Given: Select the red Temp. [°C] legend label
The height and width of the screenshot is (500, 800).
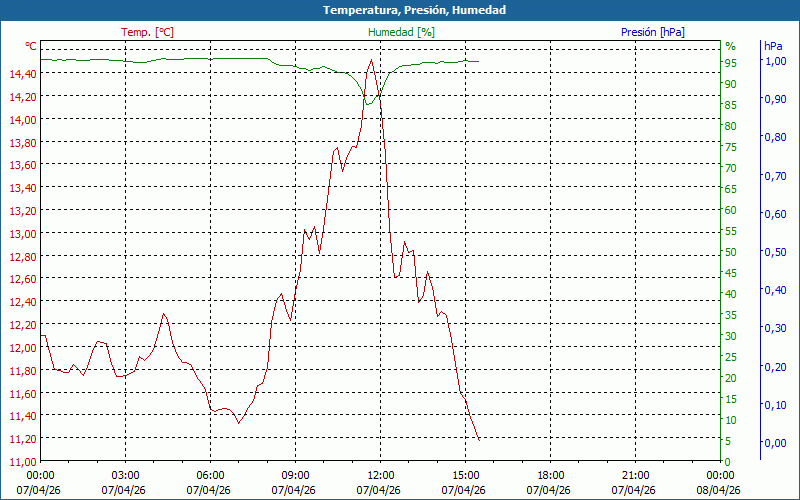Looking at the screenshot, I should [x=147, y=32].
